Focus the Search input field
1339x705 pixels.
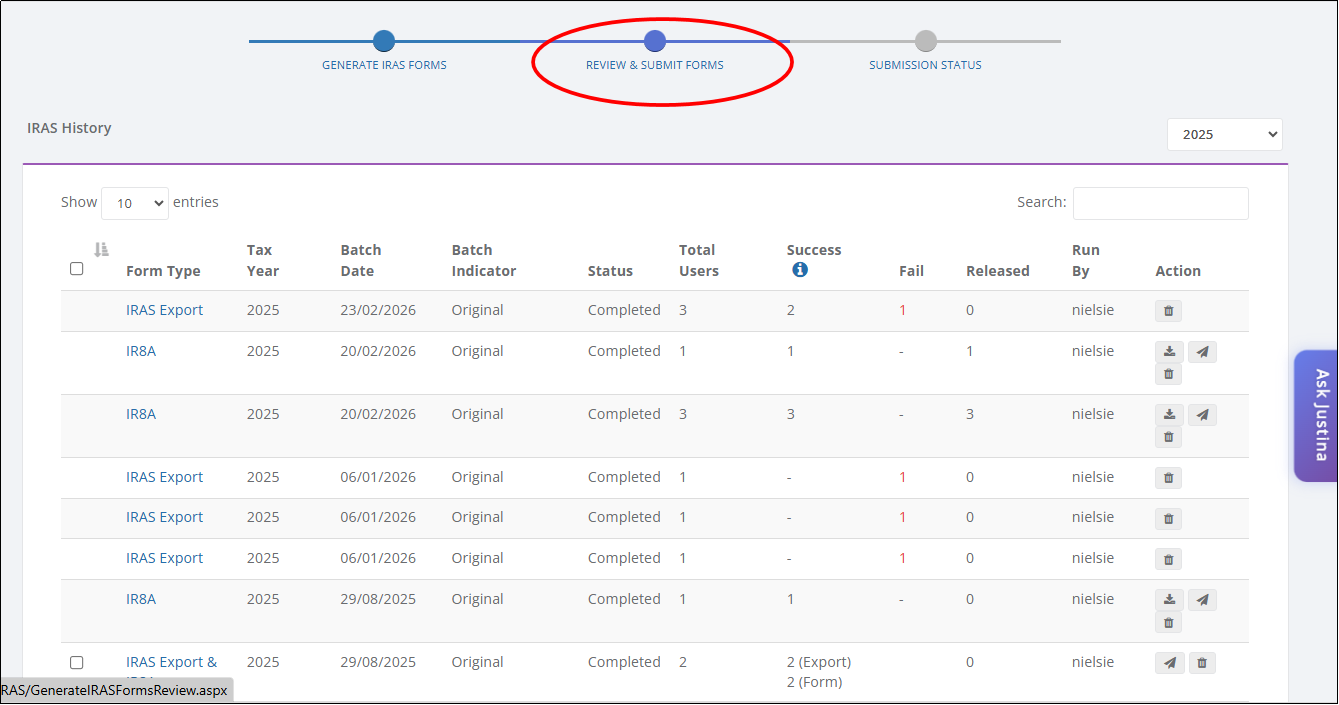tap(1160, 203)
